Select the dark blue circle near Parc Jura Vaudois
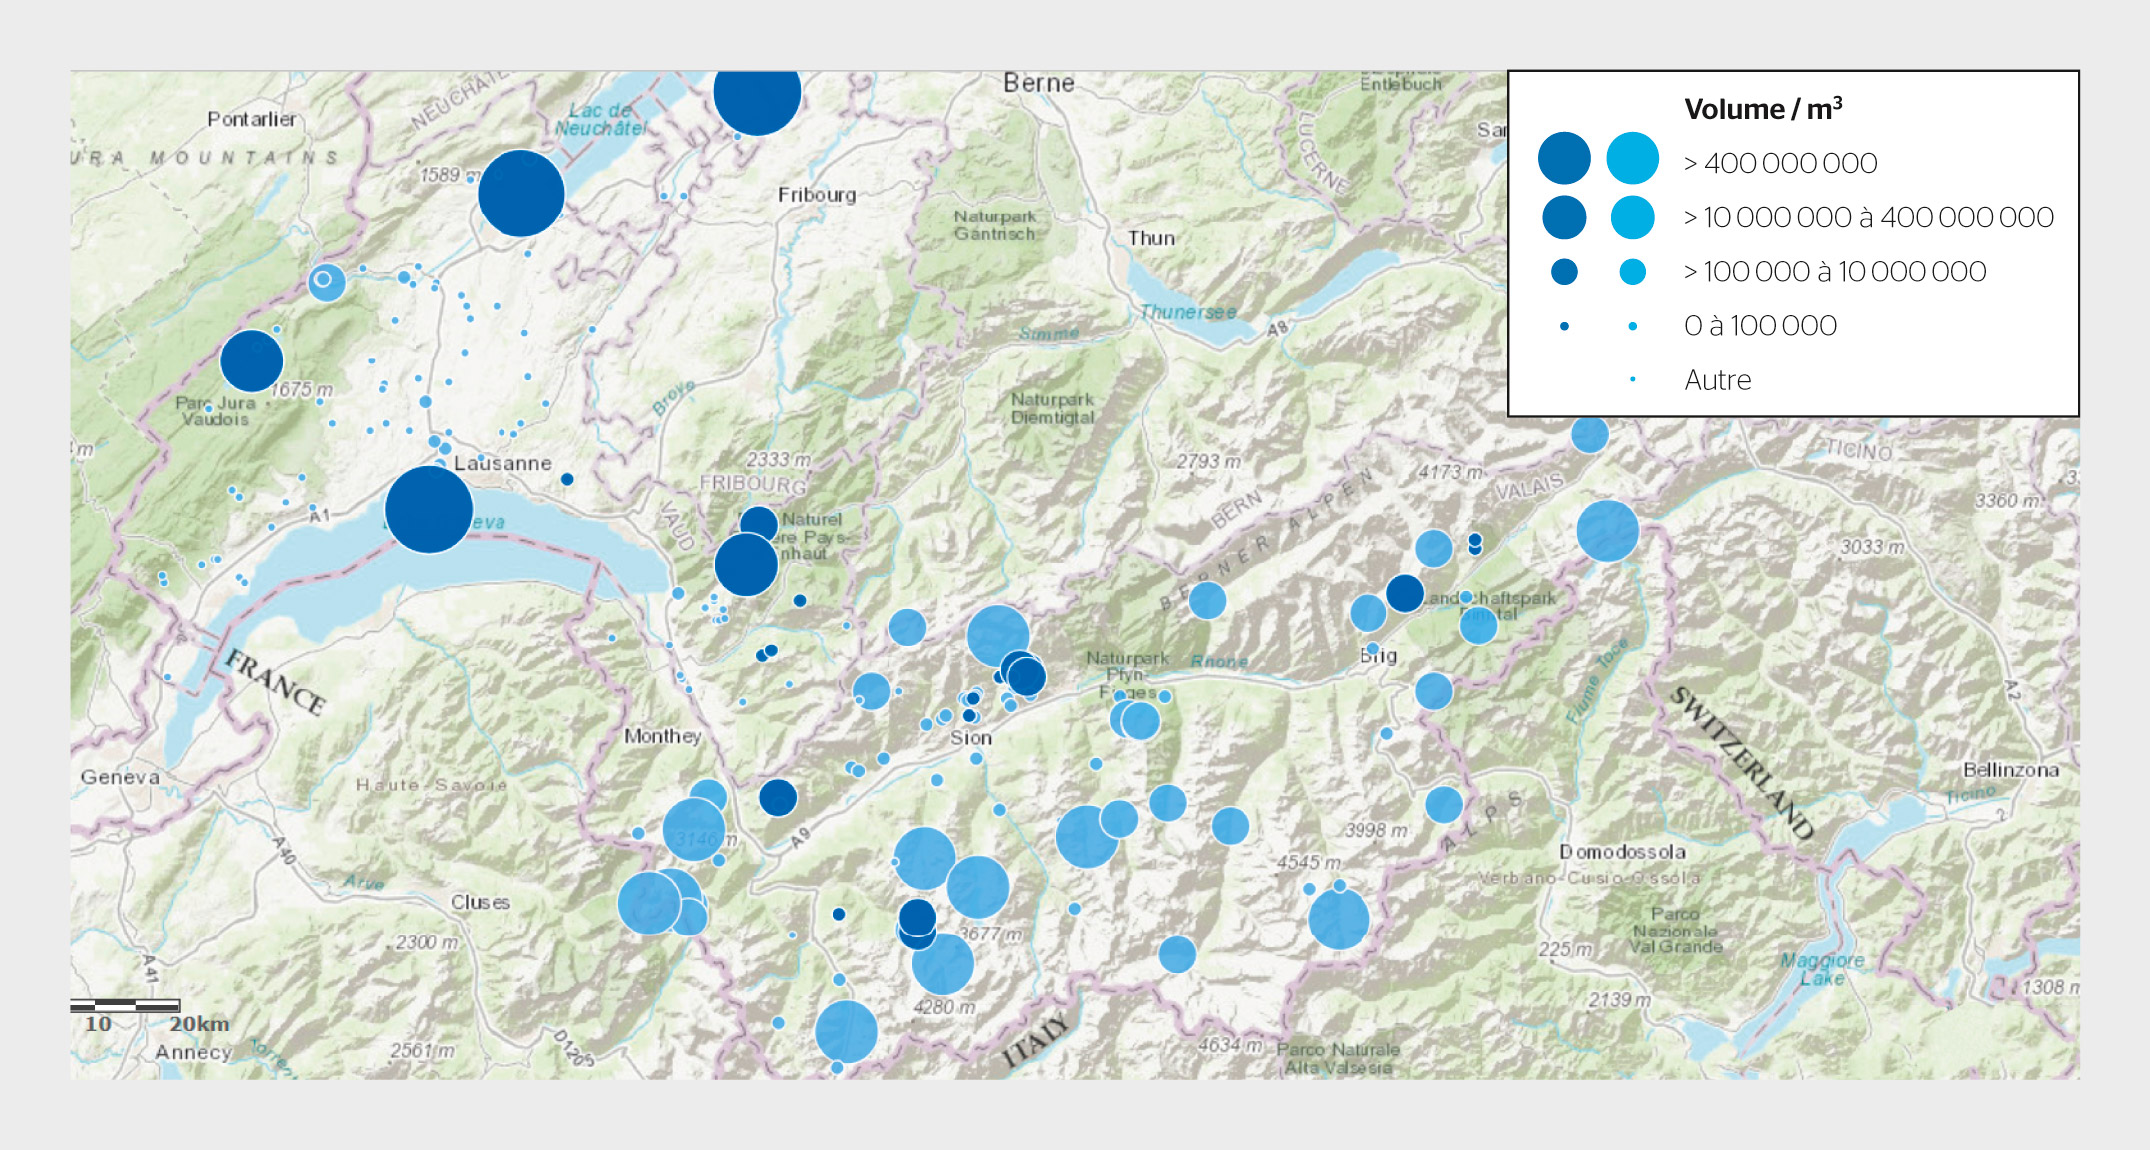This screenshot has height=1150, width=2150. click(251, 361)
